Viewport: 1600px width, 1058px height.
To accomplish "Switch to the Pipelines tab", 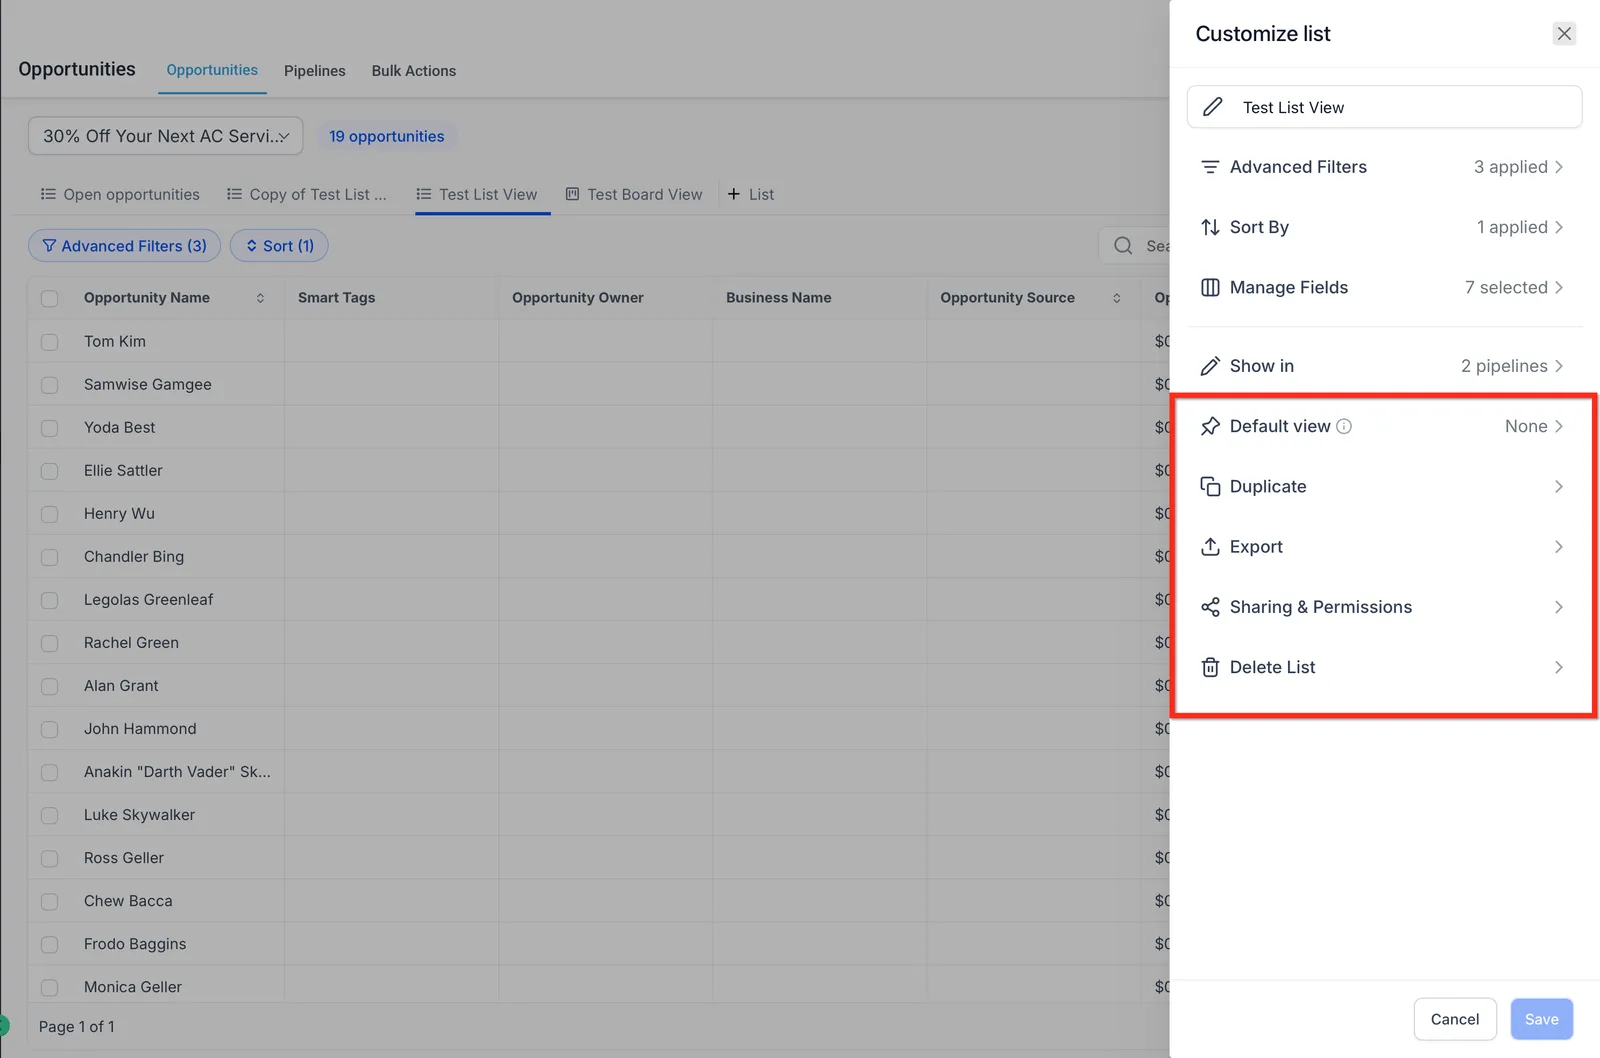I will click(x=314, y=71).
